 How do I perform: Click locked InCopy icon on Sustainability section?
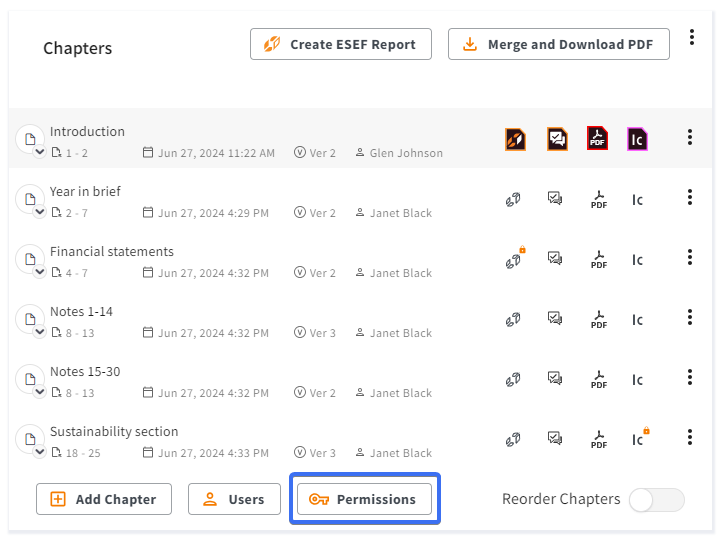point(640,438)
